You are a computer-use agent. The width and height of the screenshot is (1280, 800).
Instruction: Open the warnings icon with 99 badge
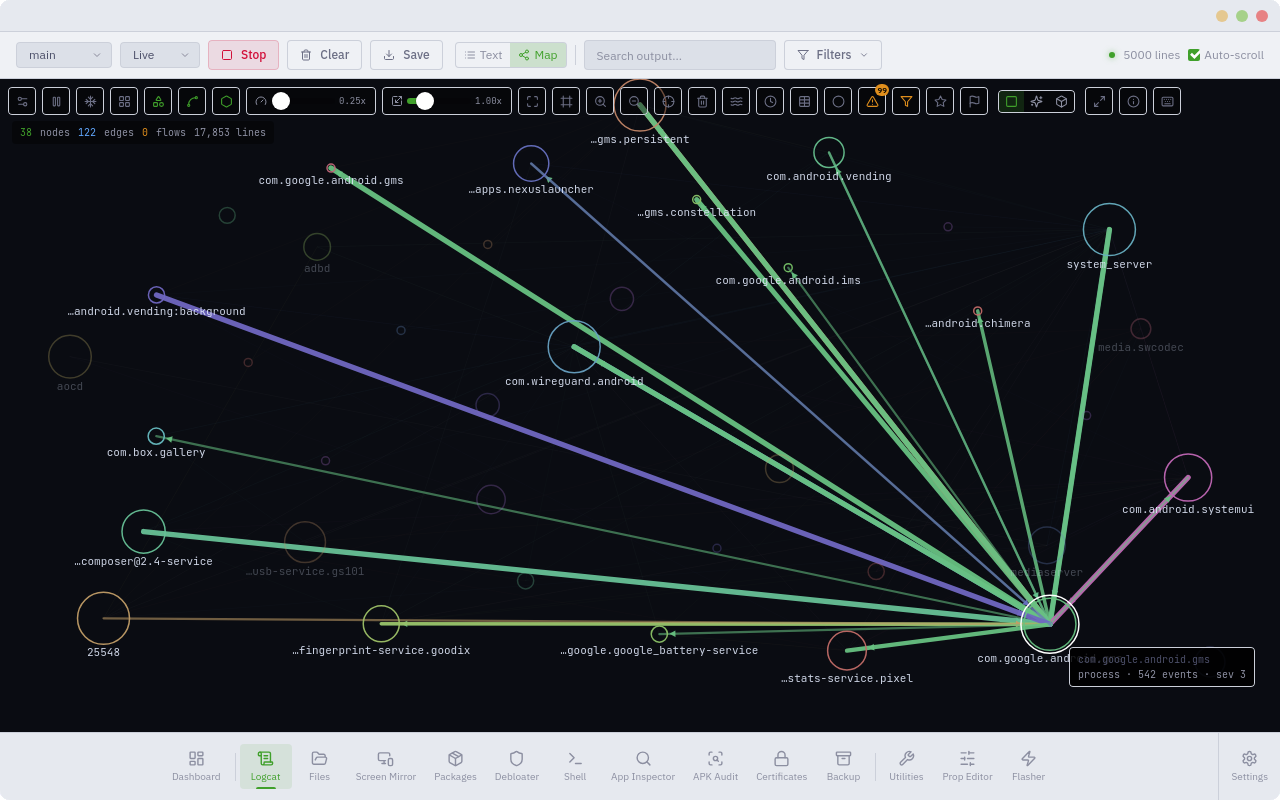tap(872, 101)
